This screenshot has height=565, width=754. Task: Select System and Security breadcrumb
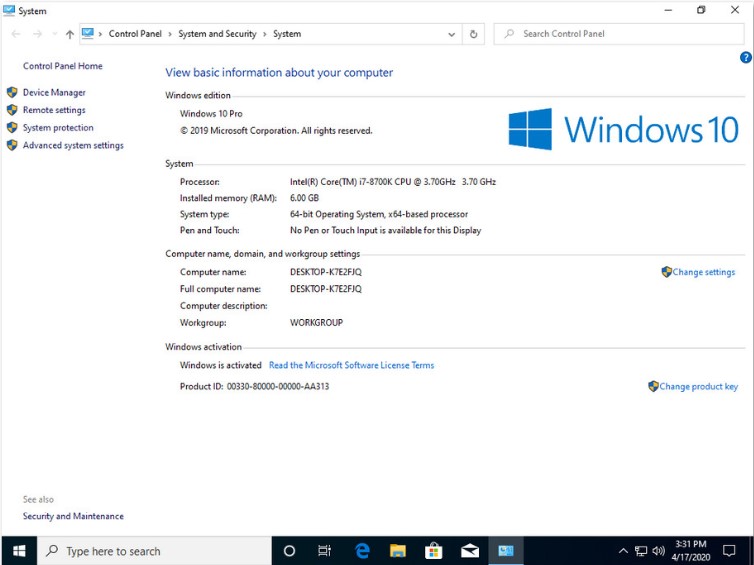pyautogui.click(x=217, y=34)
